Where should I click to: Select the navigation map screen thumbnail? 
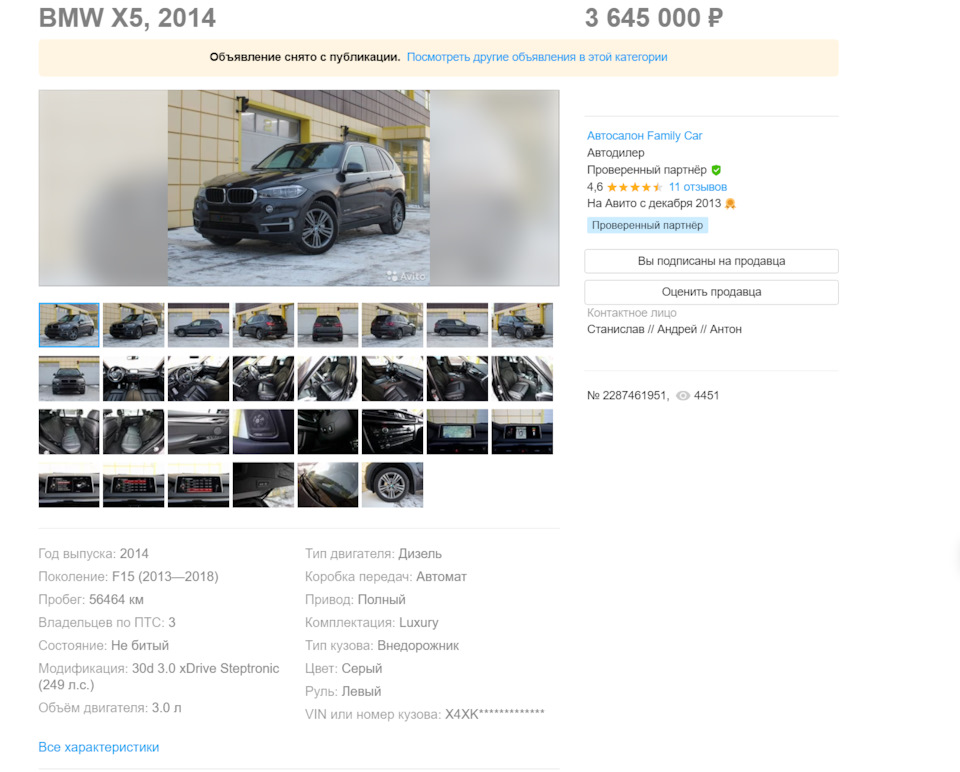point(457,432)
